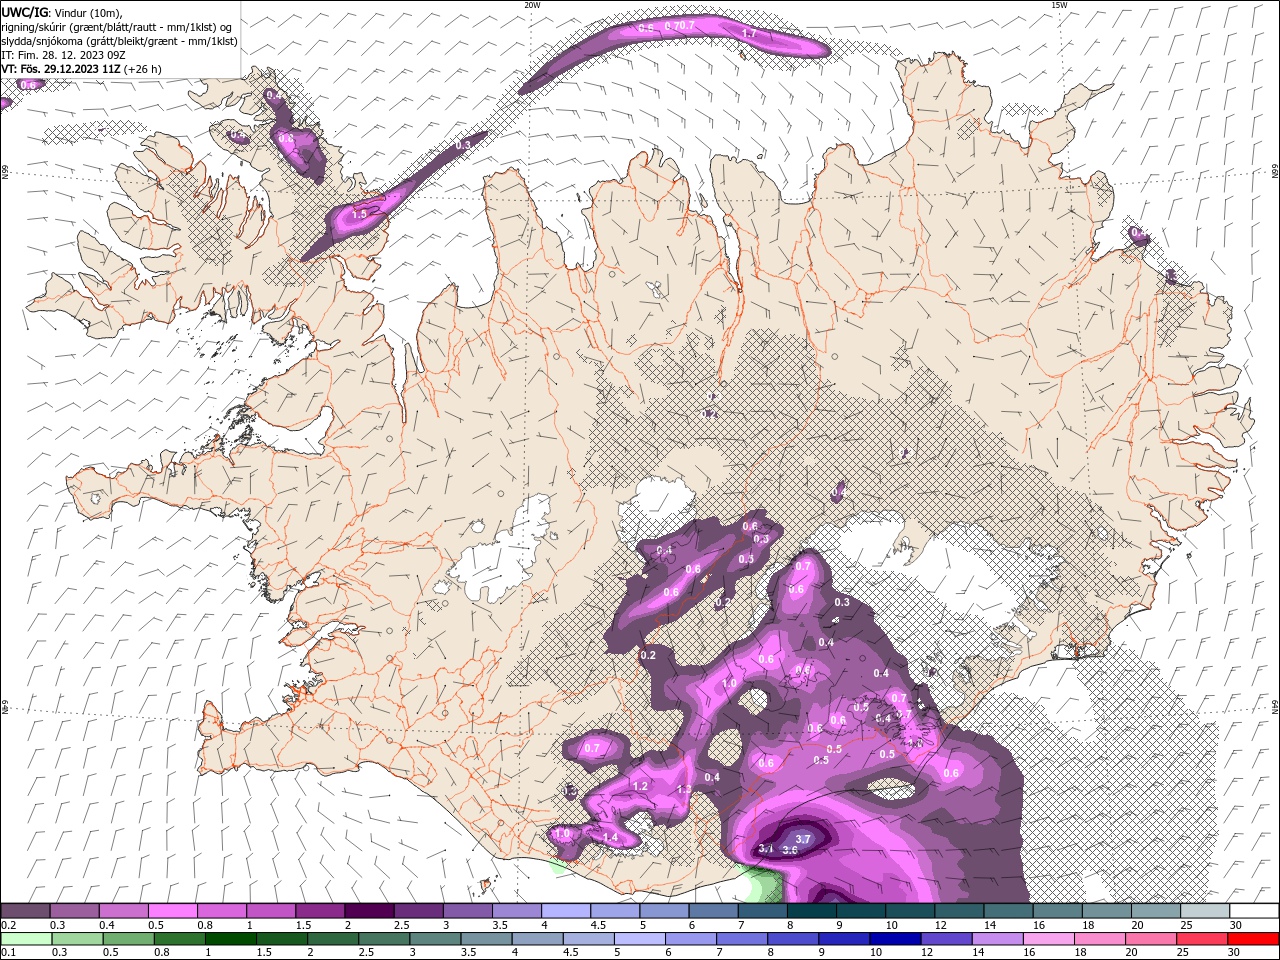Click the snow scale swatch between 0.2 and 0.3
The image size is (1280, 960).
(x=25, y=910)
